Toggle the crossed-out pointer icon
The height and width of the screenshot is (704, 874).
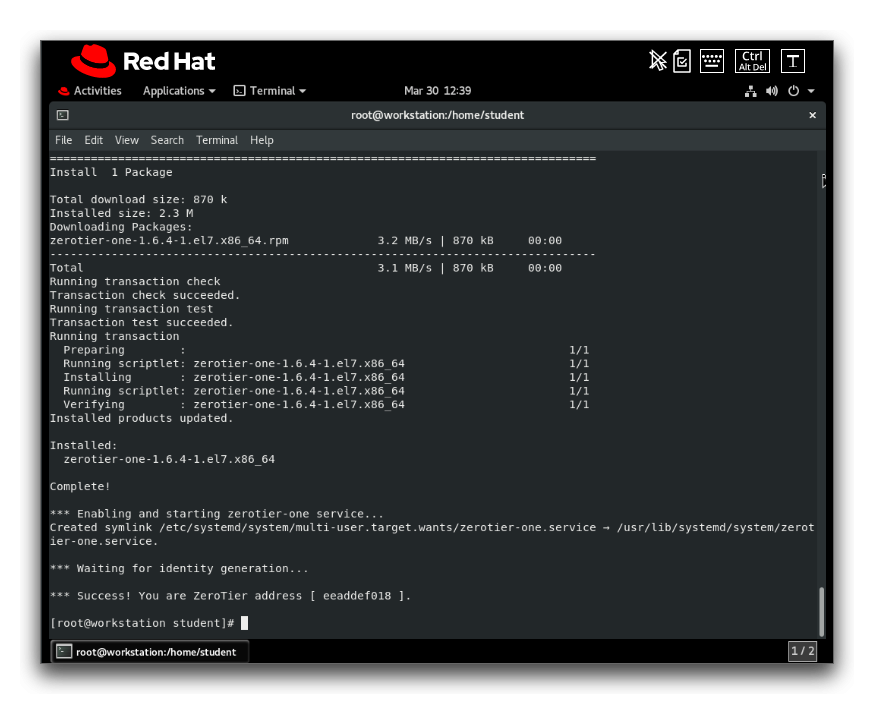658,61
